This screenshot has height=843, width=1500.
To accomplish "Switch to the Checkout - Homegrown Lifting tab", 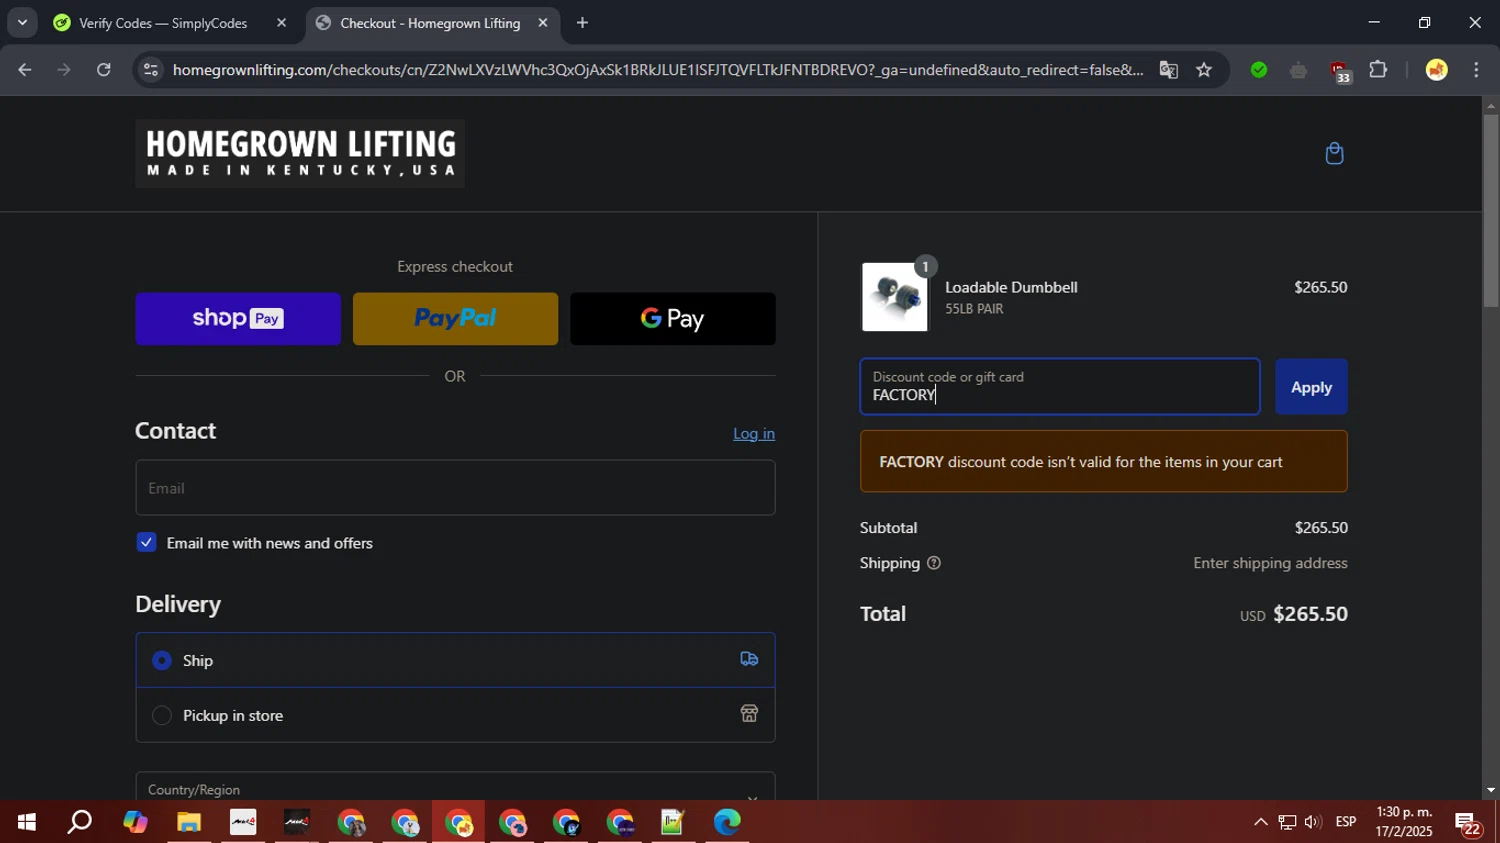I will click(x=432, y=23).
